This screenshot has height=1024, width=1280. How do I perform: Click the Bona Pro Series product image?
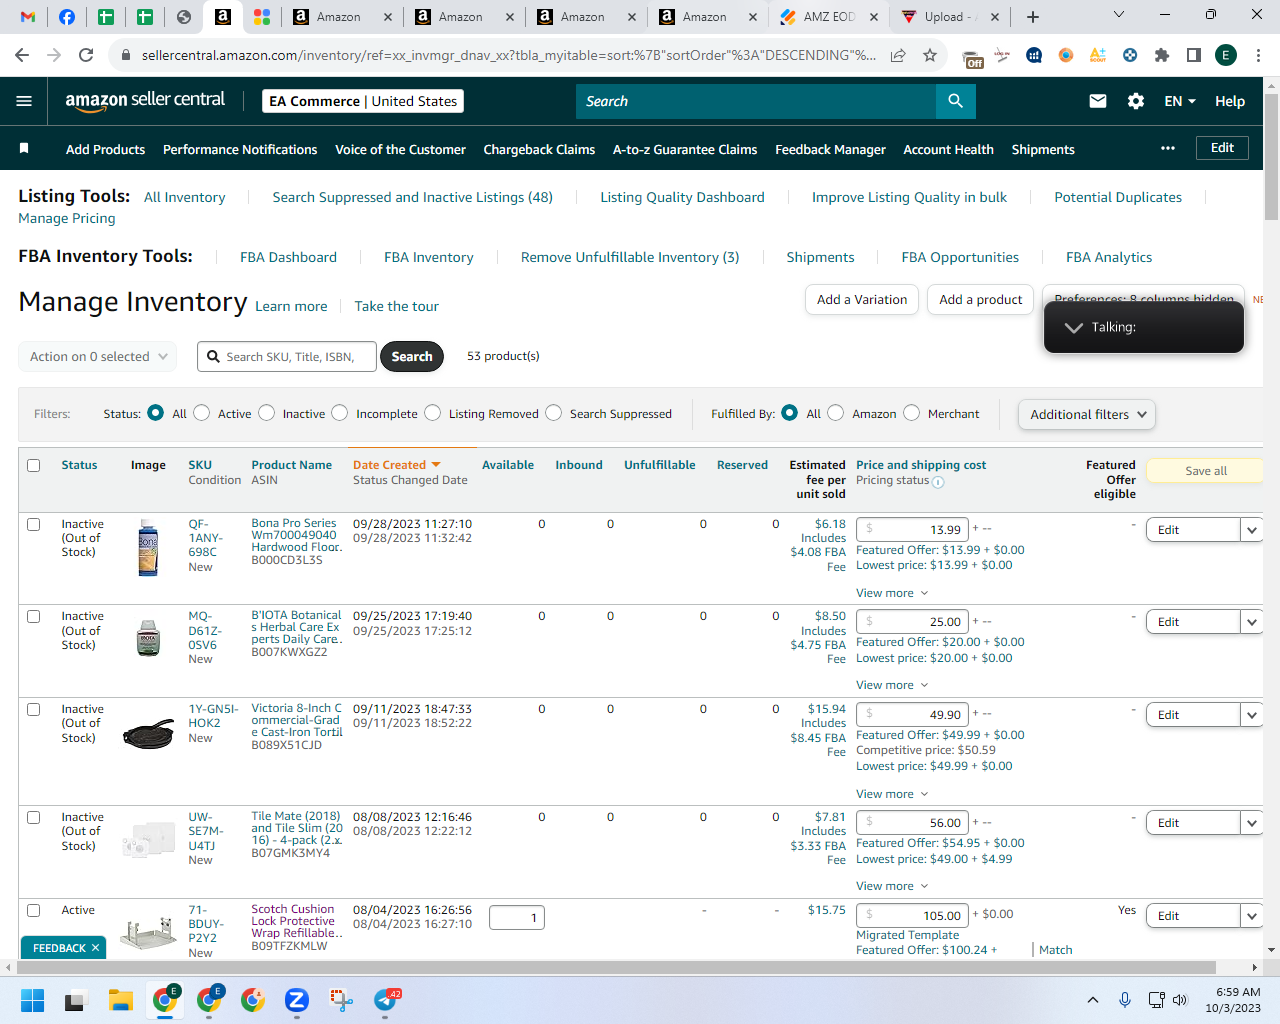tap(148, 548)
